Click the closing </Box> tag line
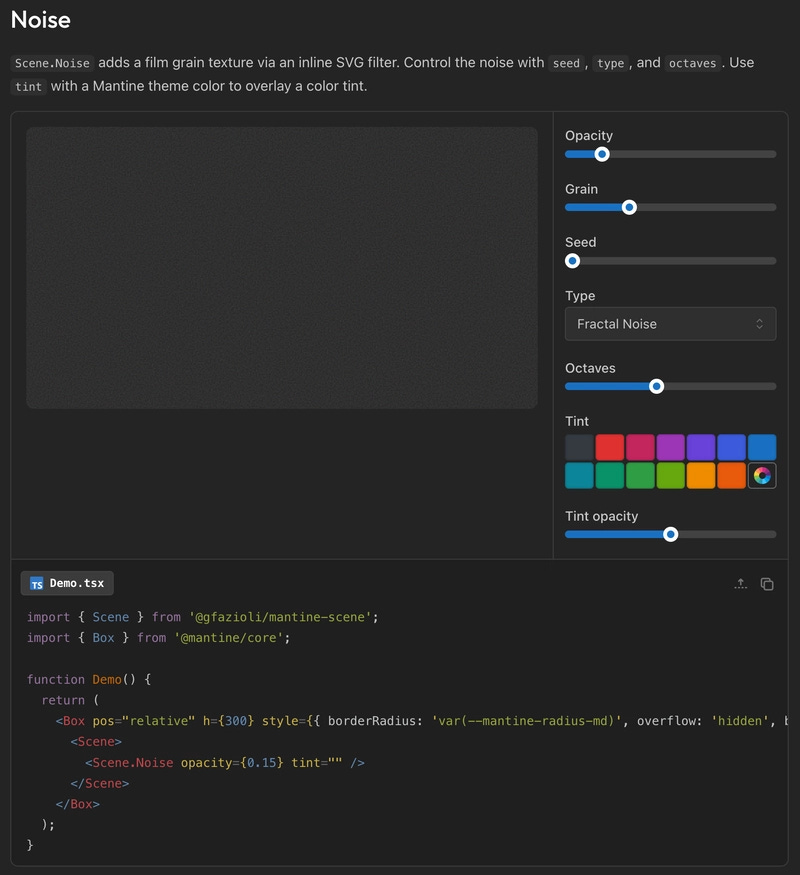 (x=78, y=804)
